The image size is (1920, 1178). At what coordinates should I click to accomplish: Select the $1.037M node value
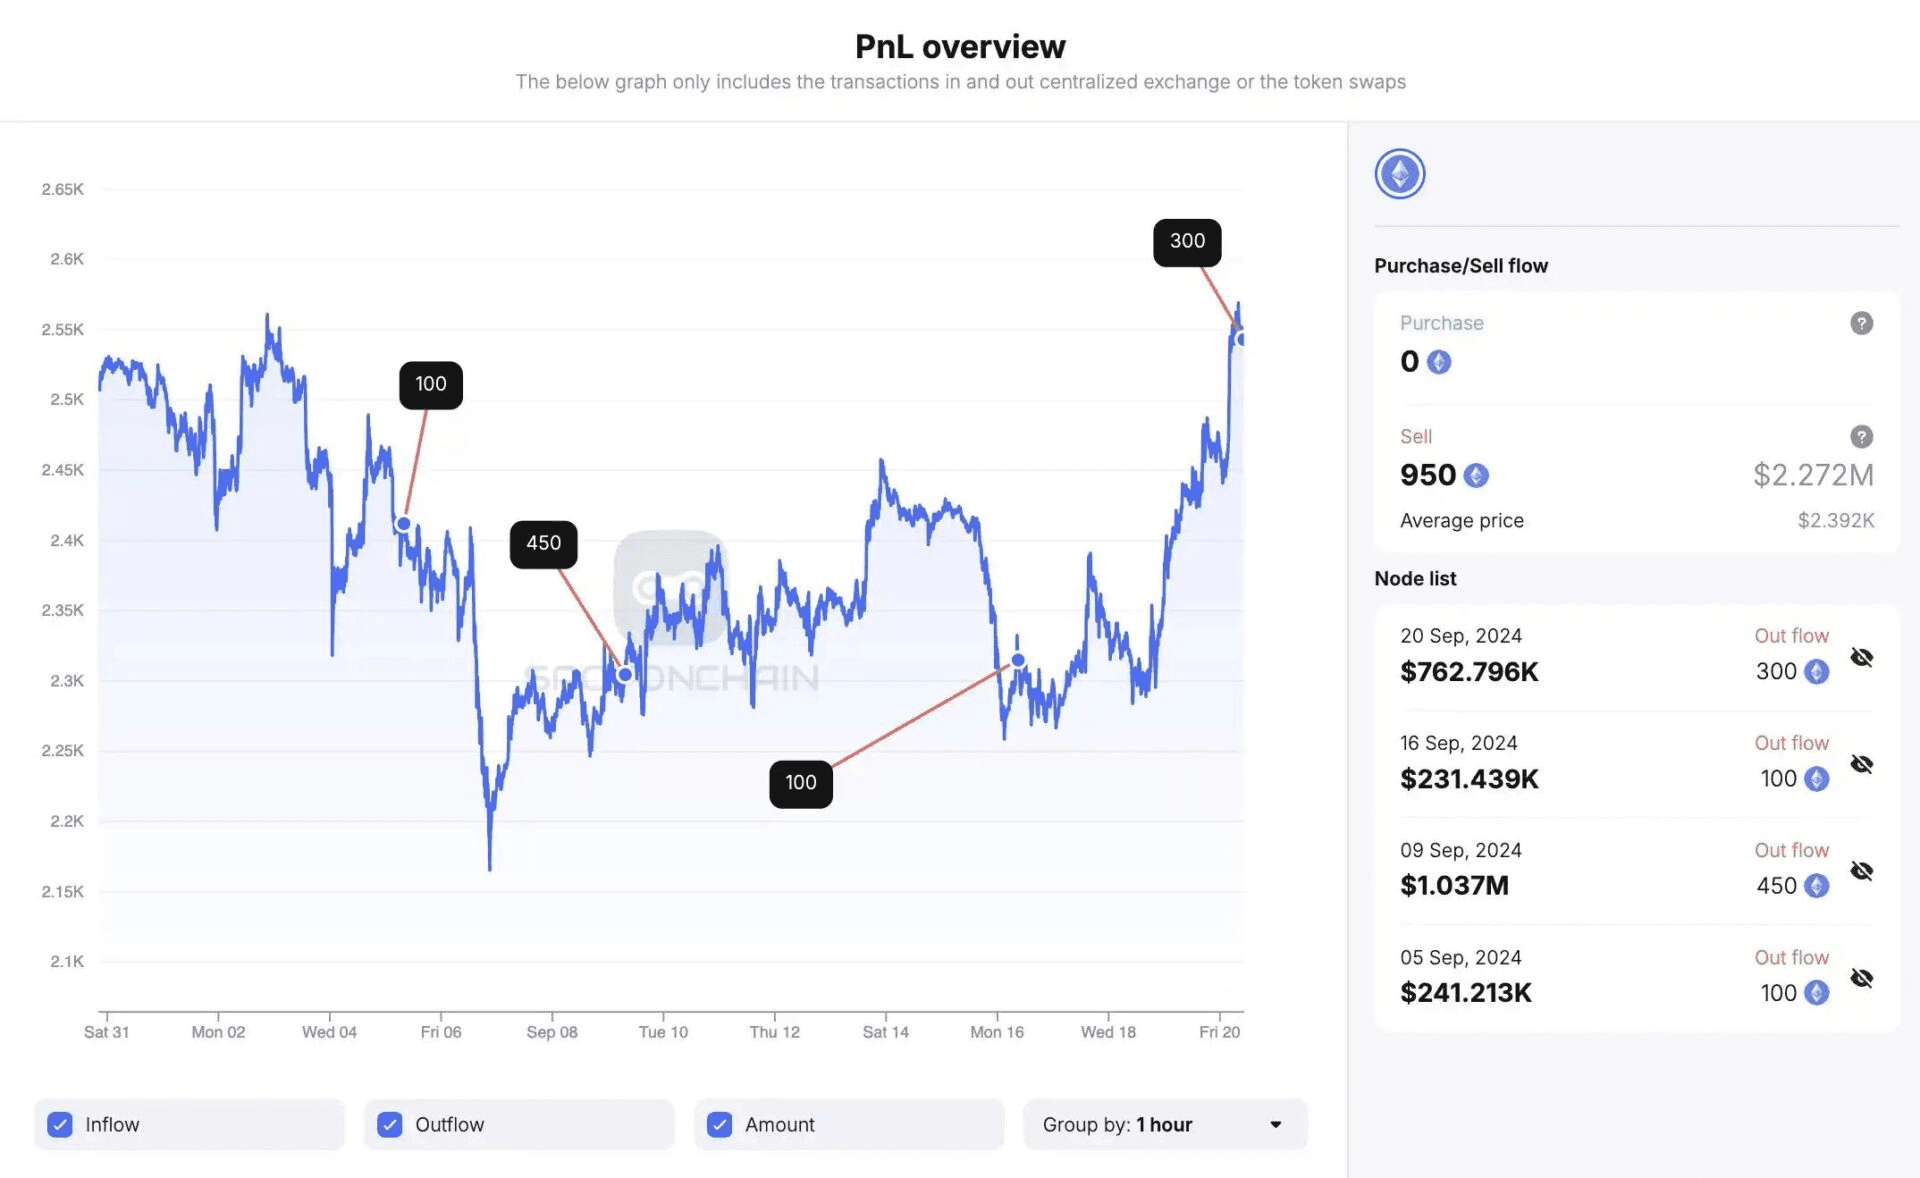(1454, 886)
